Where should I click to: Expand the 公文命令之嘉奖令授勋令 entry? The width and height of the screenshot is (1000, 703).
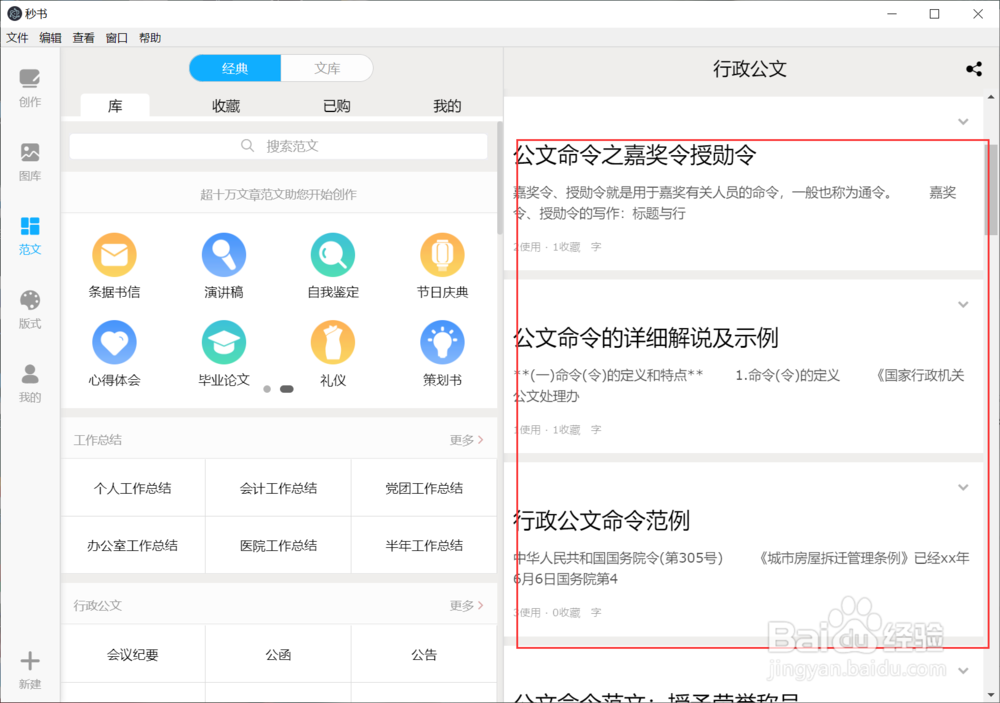pos(963,122)
